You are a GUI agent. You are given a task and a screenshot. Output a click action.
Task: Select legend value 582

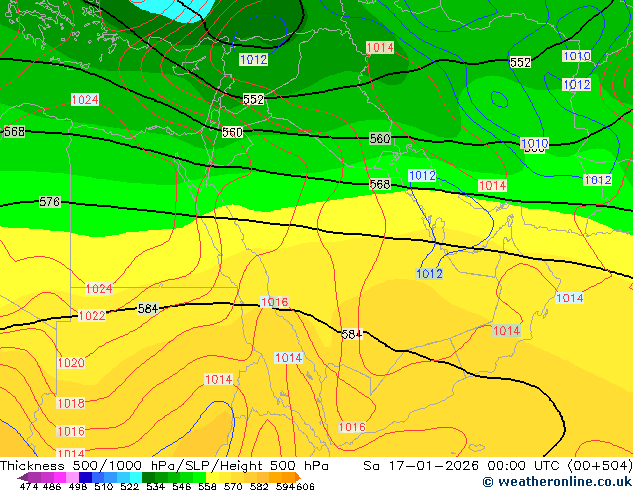(259, 486)
